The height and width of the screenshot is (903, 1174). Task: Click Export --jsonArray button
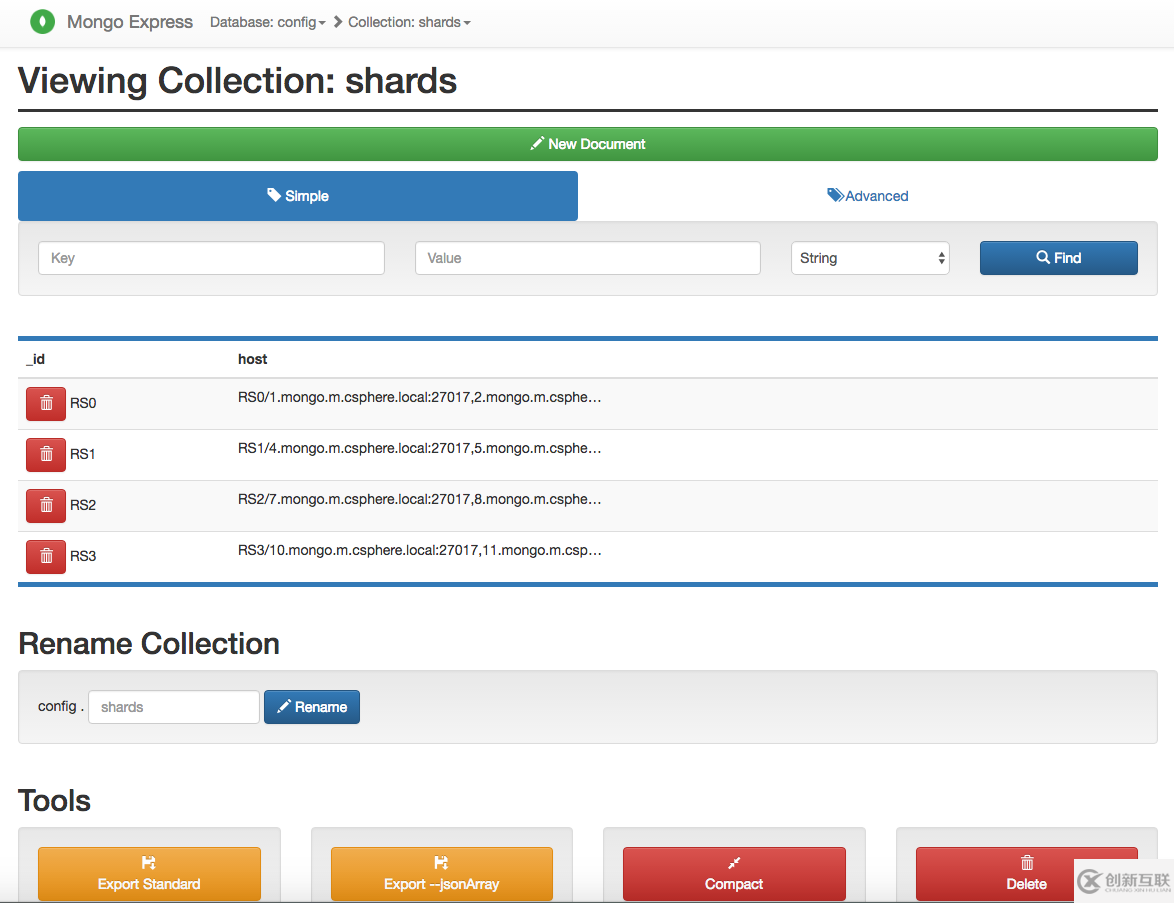point(442,874)
